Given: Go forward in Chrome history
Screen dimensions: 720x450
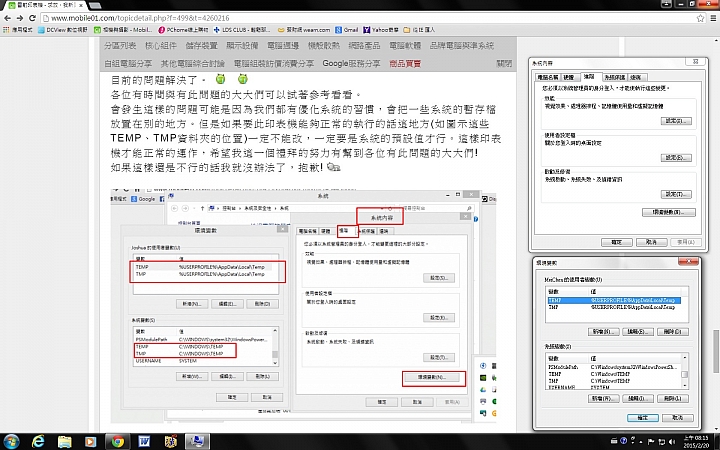Looking at the screenshot, I should pyautogui.click(x=20, y=18).
